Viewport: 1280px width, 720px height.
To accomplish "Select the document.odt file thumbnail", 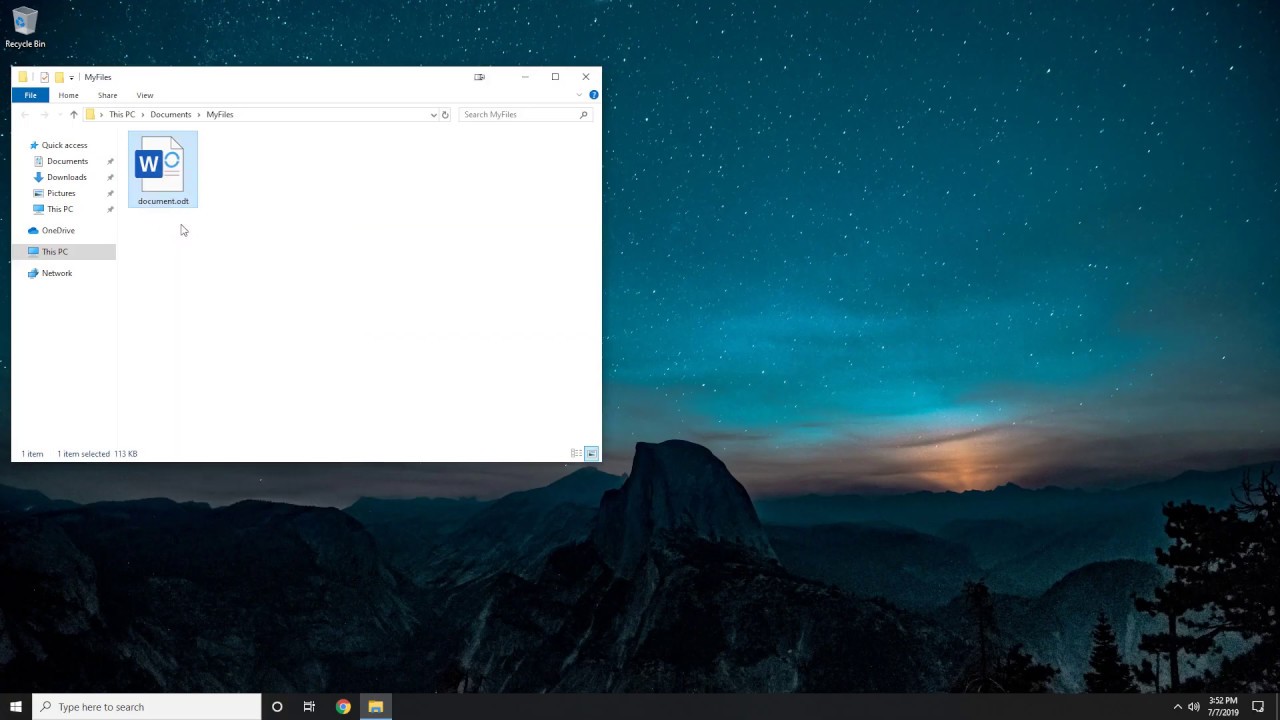I will click(163, 170).
